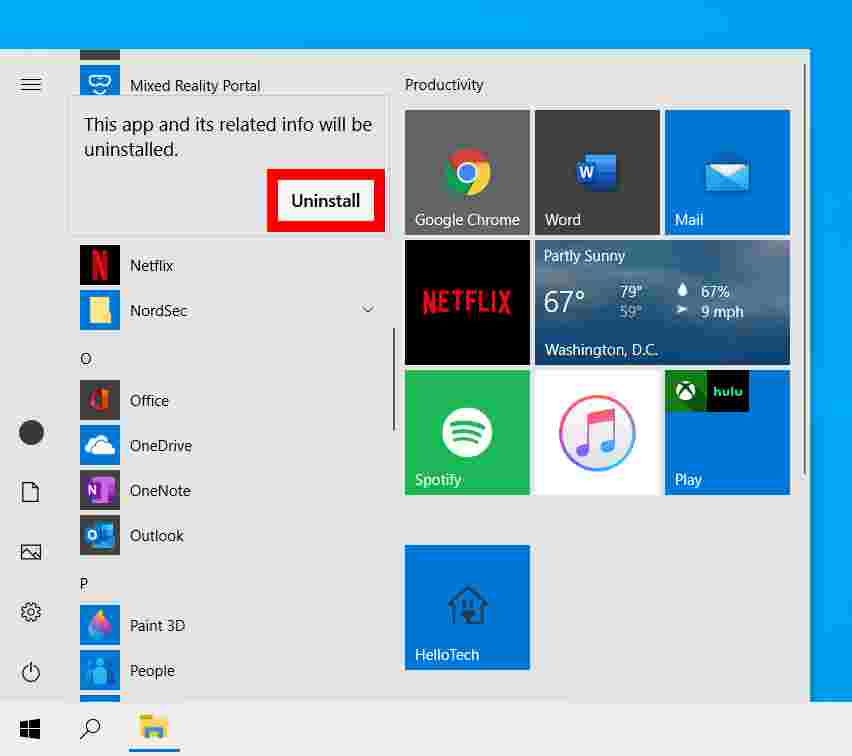
Task: Open the Outlook app icon
Action: (100, 535)
